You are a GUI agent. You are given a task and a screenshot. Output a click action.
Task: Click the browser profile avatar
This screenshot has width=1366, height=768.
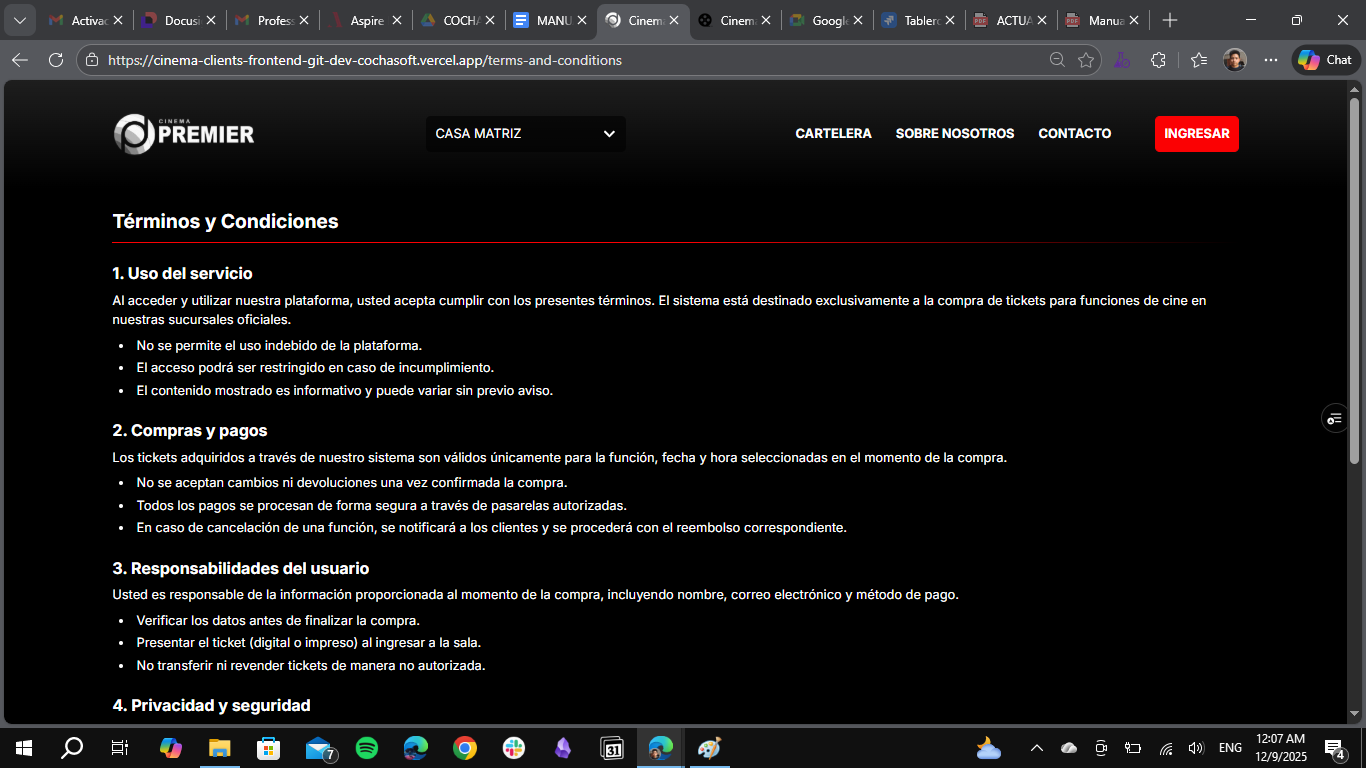[1234, 59]
